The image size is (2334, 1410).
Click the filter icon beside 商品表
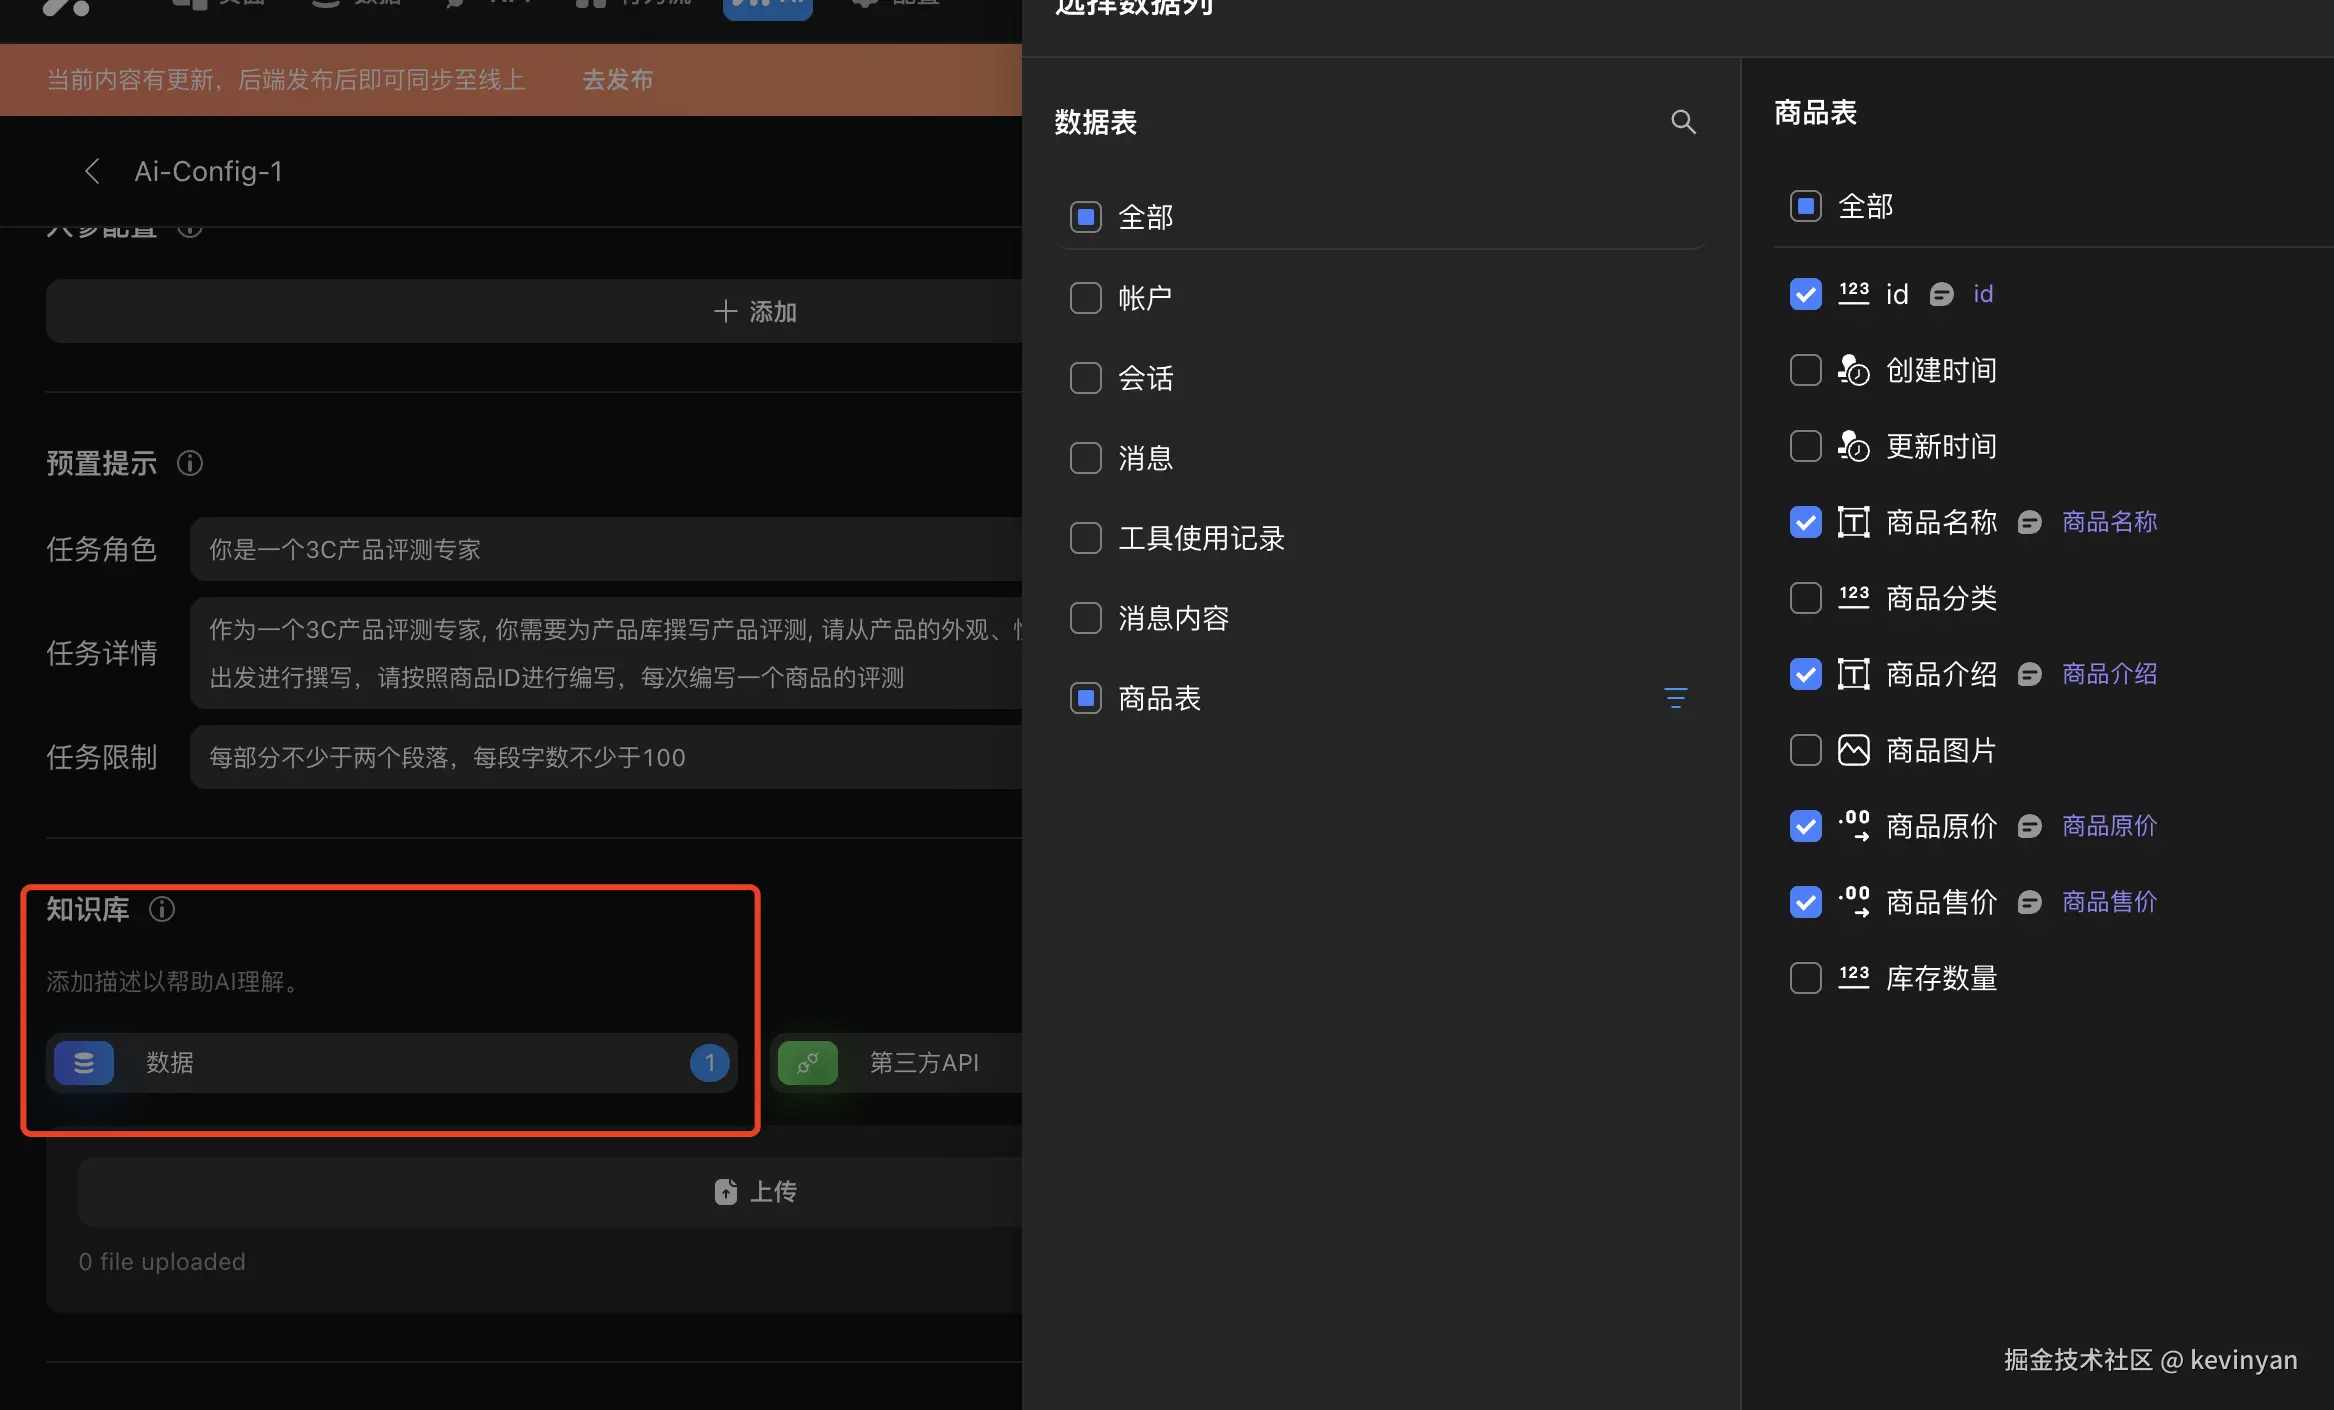(x=1675, y=698)
